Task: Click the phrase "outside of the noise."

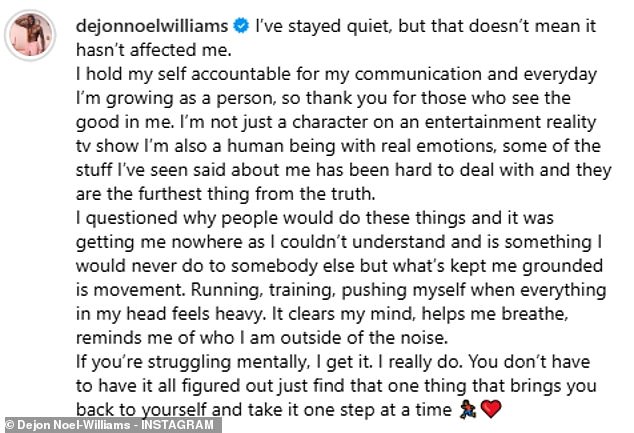Action: (364, 338)
